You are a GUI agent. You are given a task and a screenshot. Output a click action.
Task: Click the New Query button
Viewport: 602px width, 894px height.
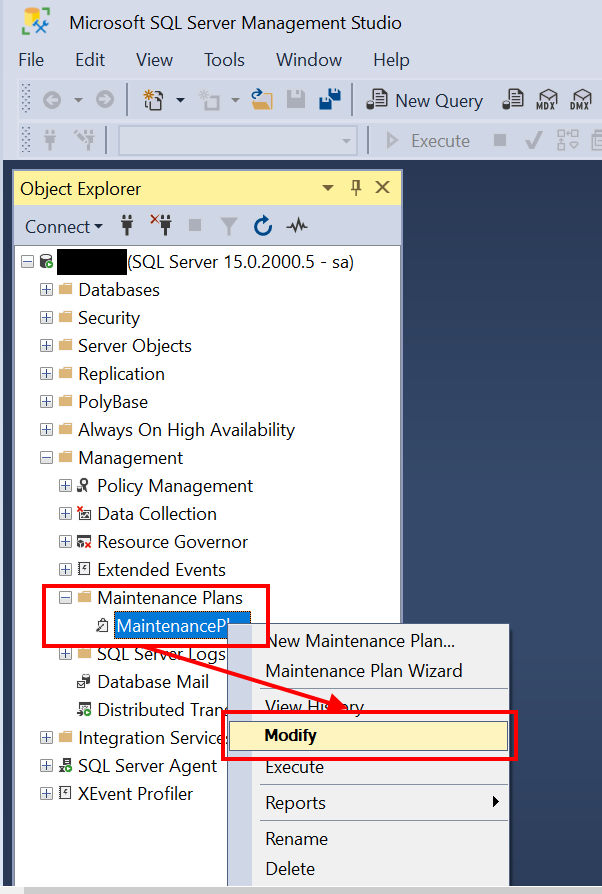(425, 100)
